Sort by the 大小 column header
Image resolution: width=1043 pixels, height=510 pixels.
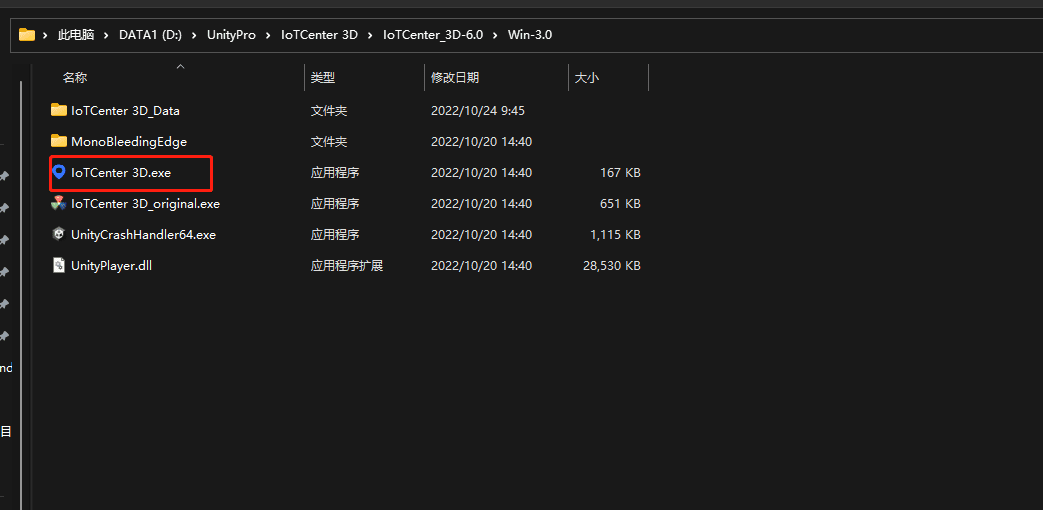point(587,78)
